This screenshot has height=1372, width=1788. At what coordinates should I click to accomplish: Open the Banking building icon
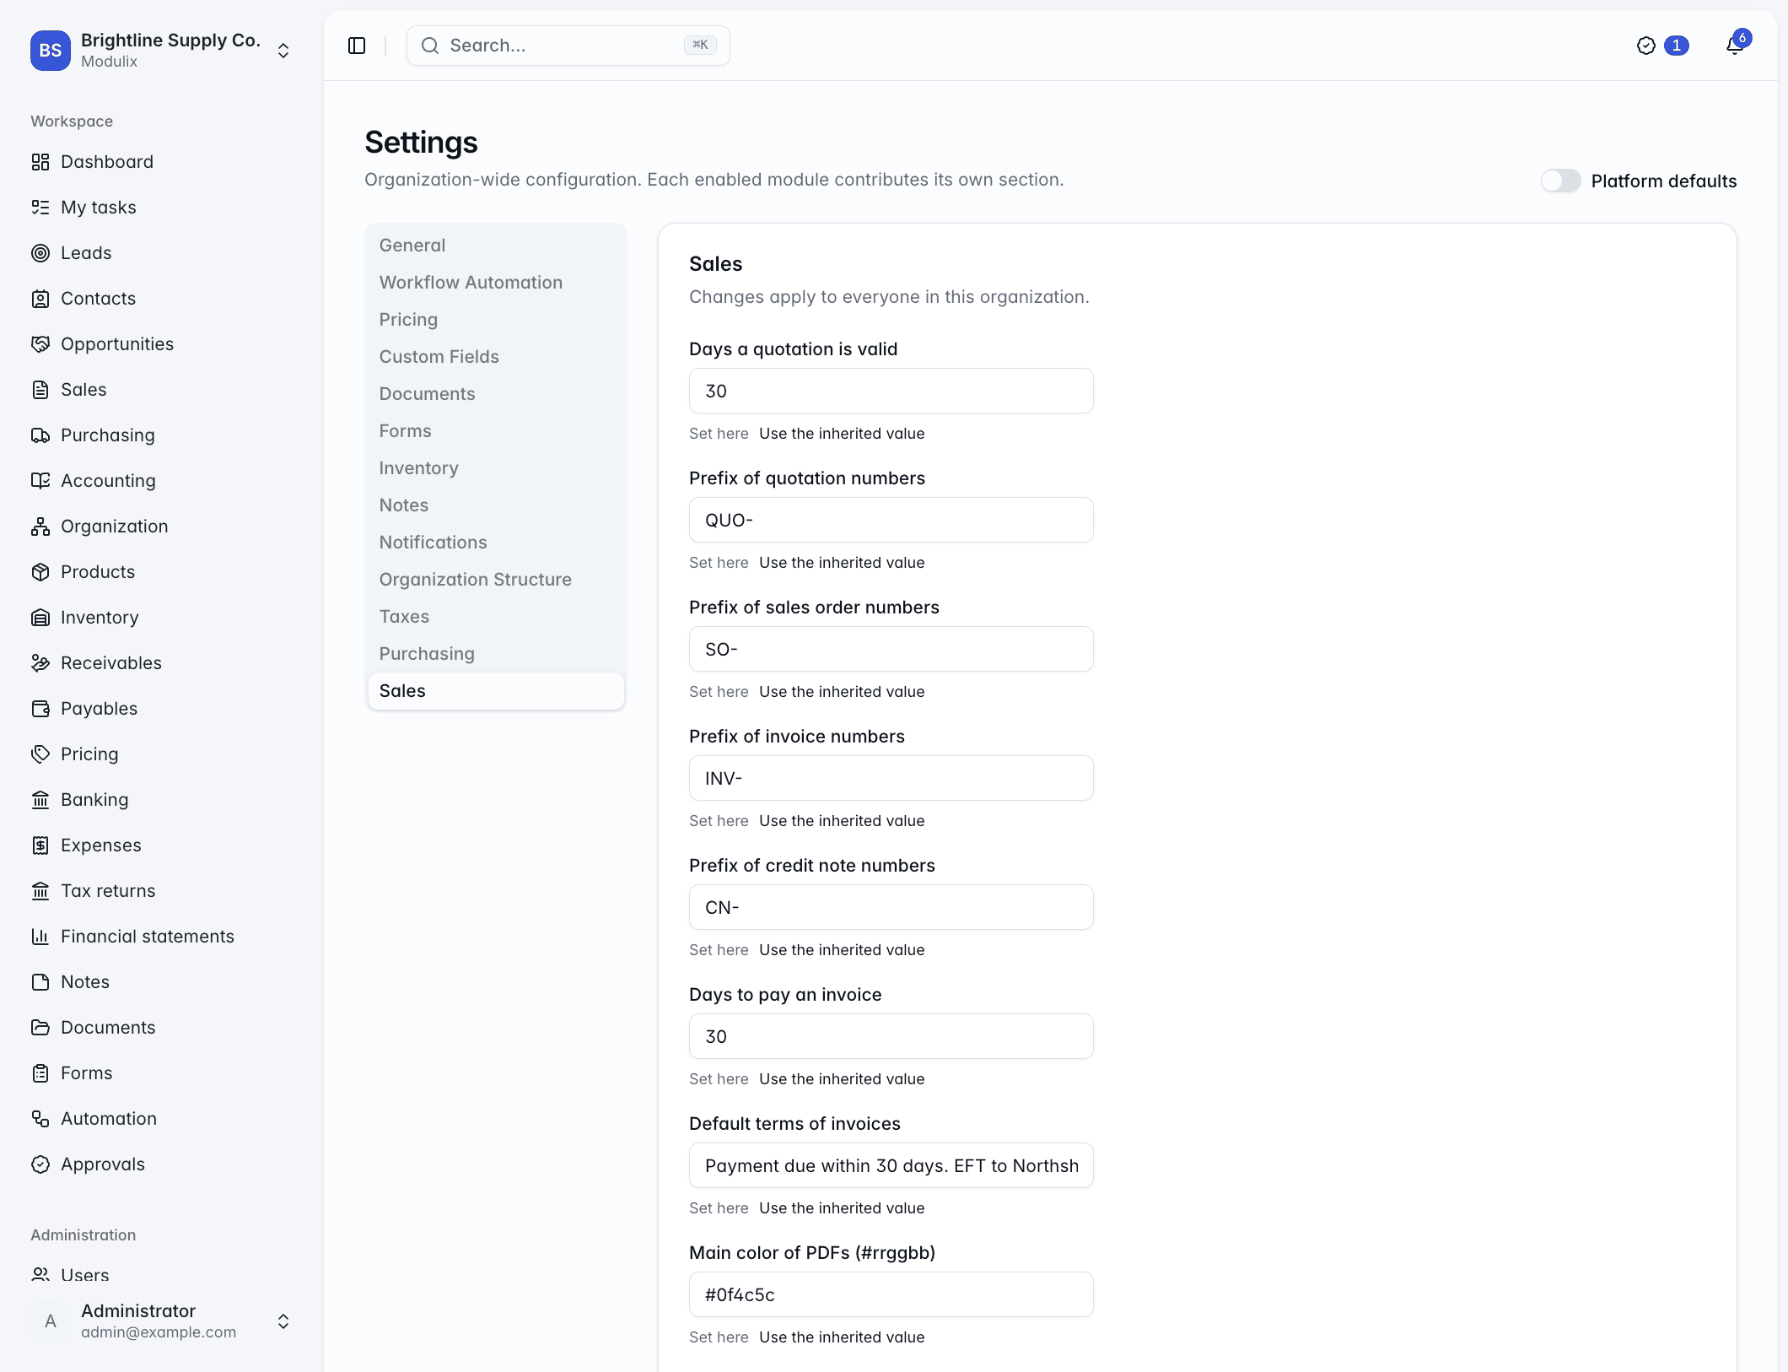click(40, 800)
